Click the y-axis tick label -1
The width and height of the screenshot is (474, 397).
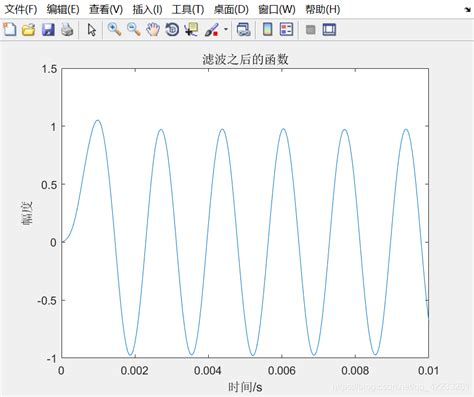tap(52, 359)
